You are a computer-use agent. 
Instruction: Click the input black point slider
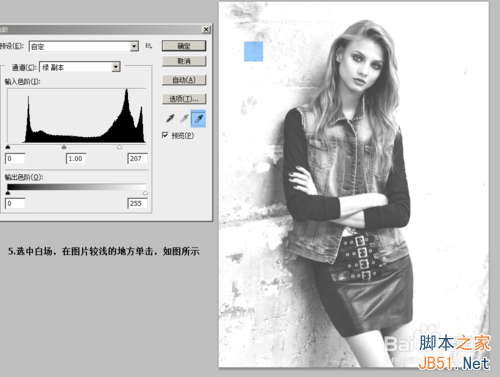pyautogui.click(x=8, y=147)
